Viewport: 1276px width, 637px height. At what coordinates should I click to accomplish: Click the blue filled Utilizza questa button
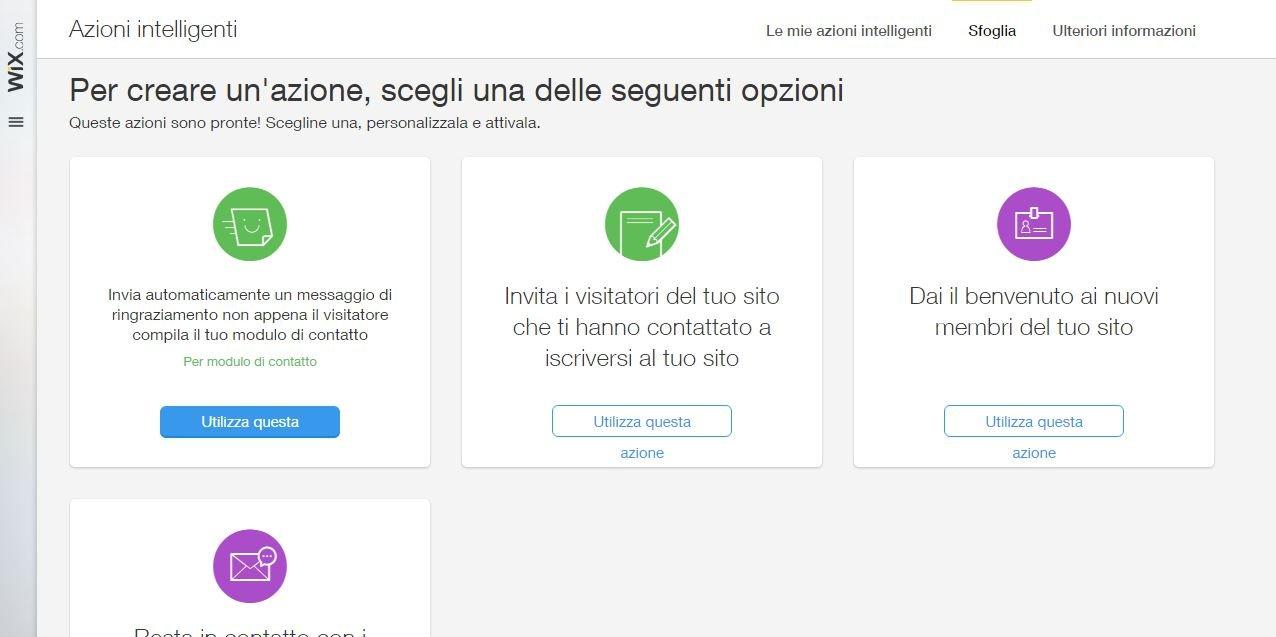click(x=250, y=422)
